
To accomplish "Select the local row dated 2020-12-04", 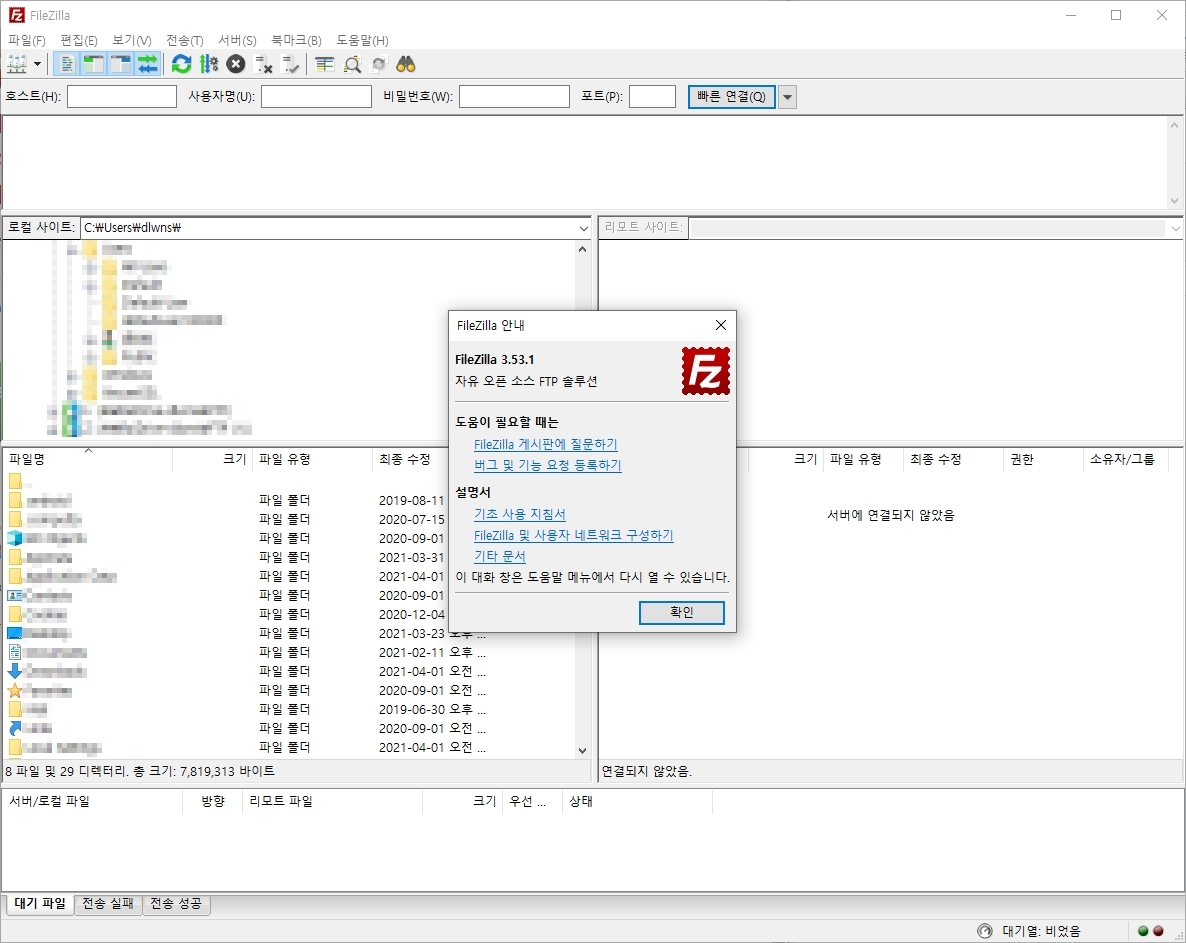I will [227, 614].
